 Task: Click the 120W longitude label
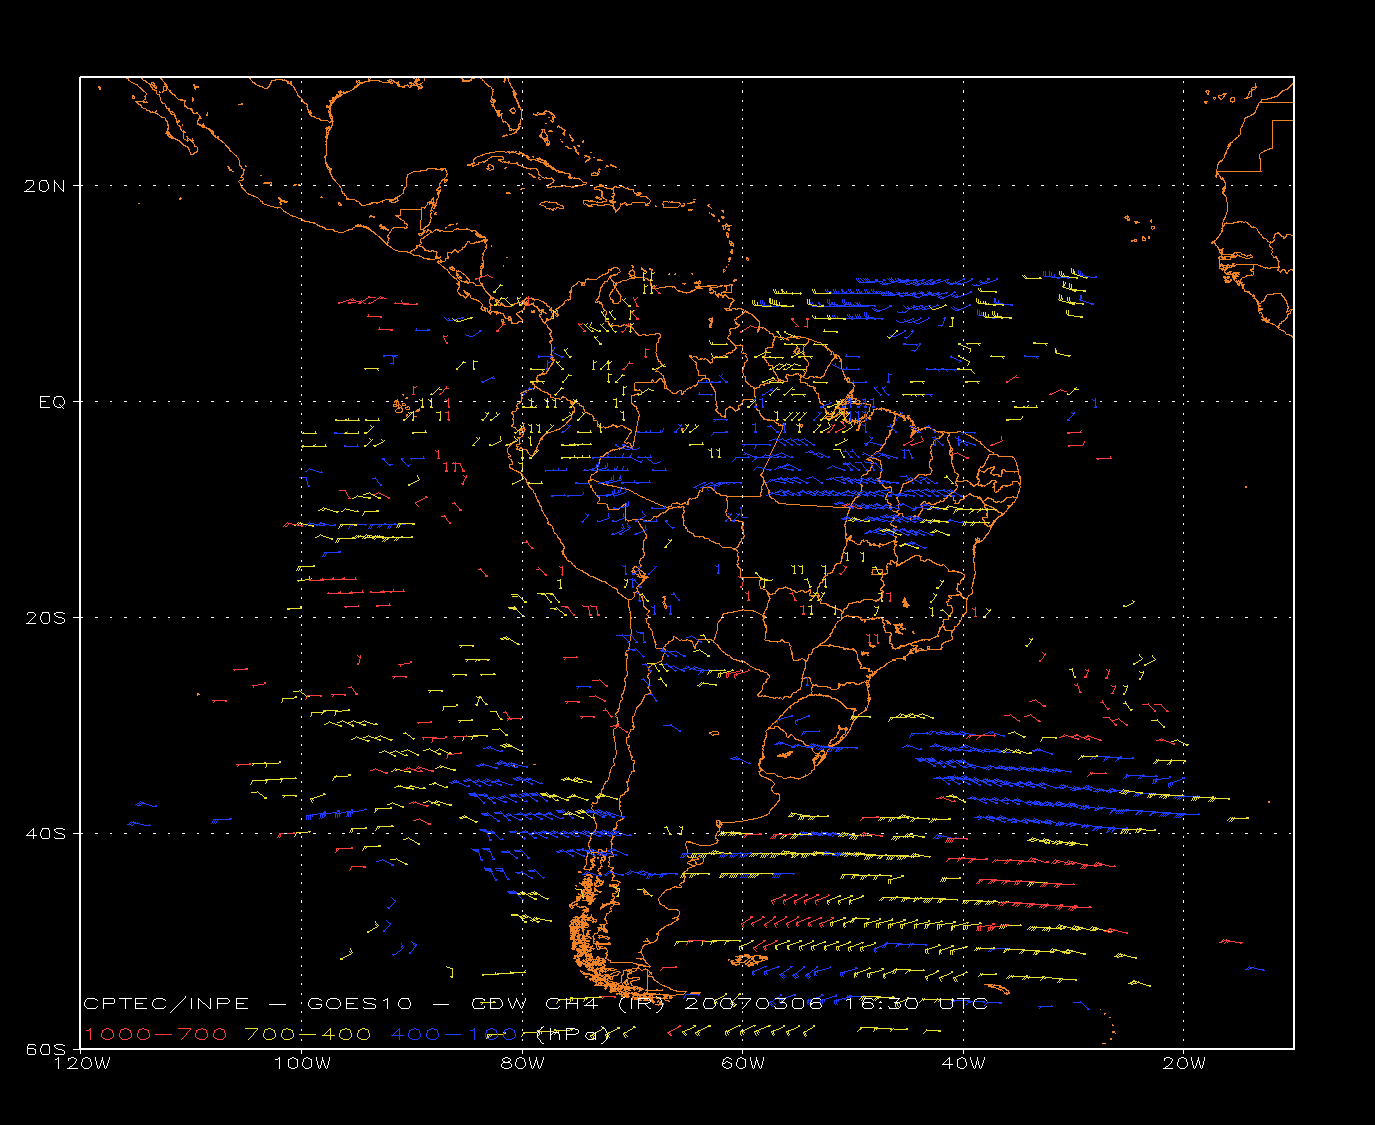(x=81, y=1063)
